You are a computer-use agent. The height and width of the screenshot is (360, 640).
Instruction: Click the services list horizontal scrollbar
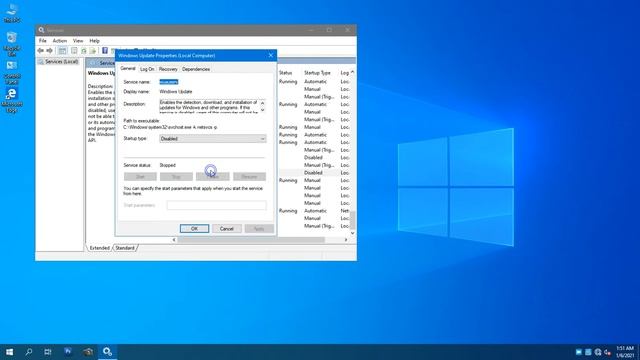pyautogui.click(x=251, y=240)
